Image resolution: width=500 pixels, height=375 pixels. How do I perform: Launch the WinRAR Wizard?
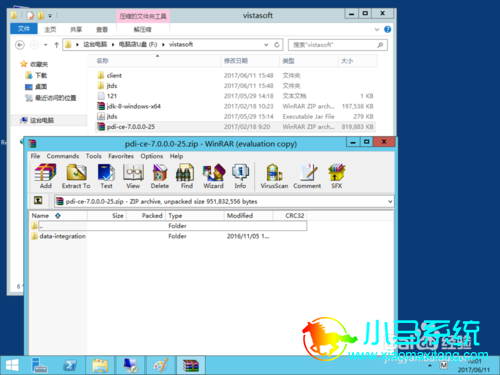(x=213, y=176)
